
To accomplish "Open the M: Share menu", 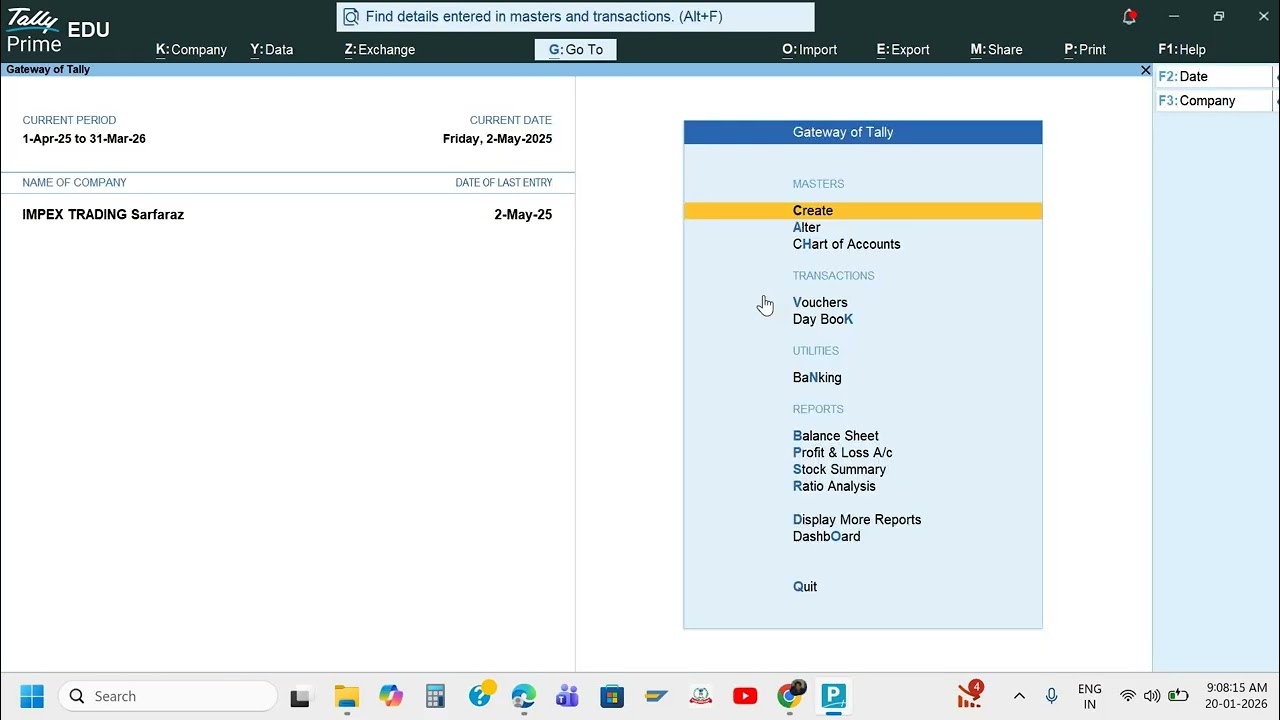I will 996,50.
